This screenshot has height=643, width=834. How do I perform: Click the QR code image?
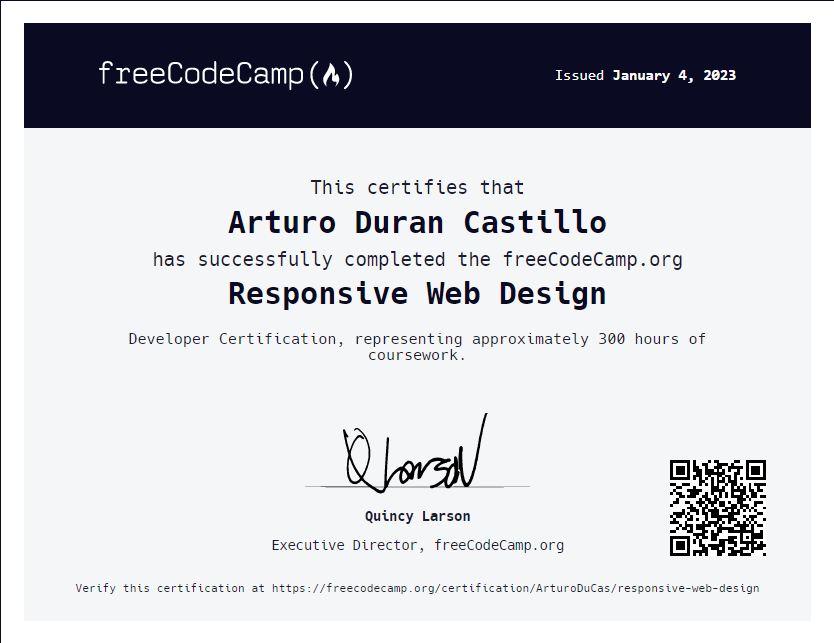coord(718,508)
